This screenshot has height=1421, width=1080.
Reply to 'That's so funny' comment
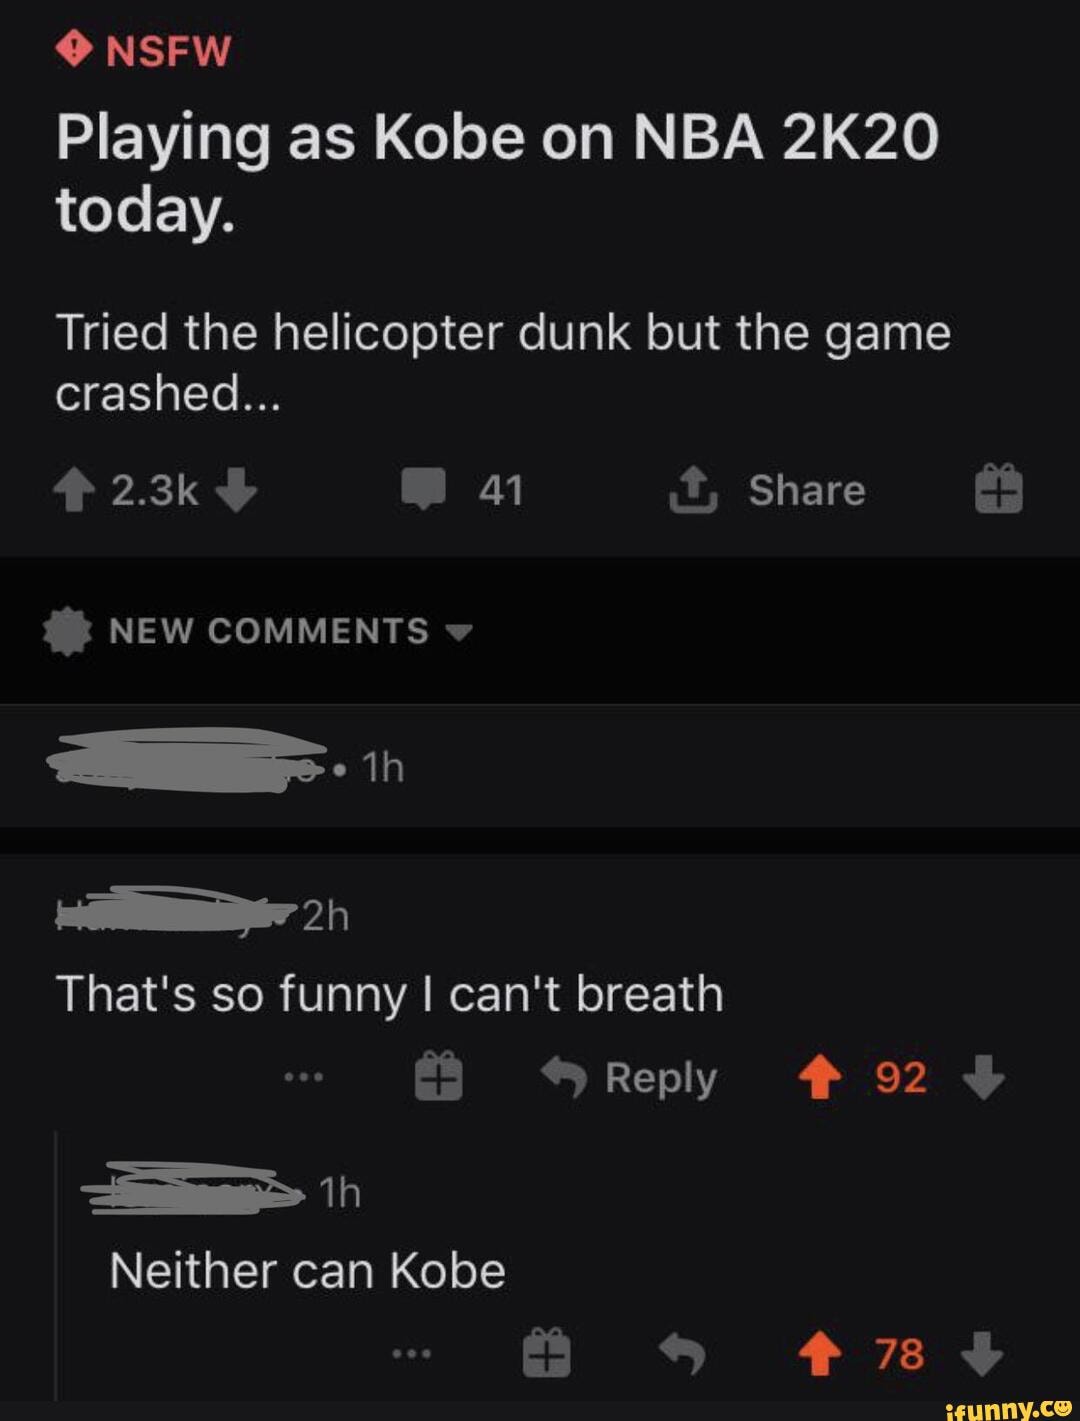point(630,1078)
